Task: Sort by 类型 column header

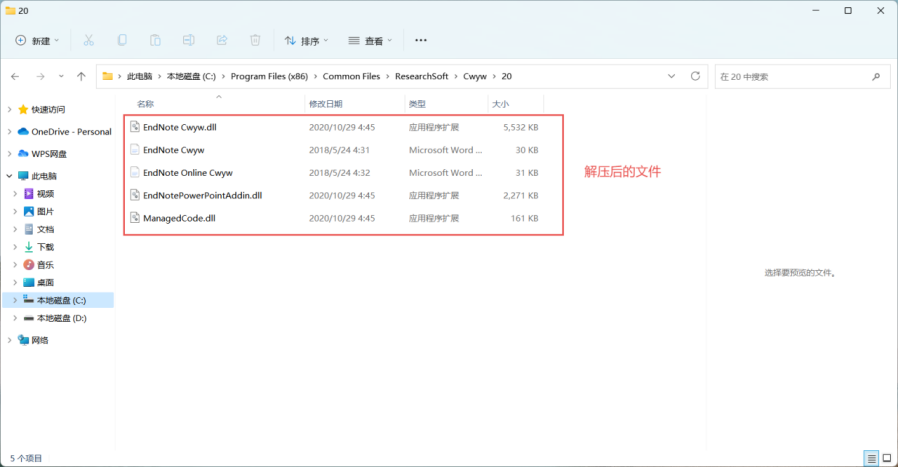Action: point(417,104)
